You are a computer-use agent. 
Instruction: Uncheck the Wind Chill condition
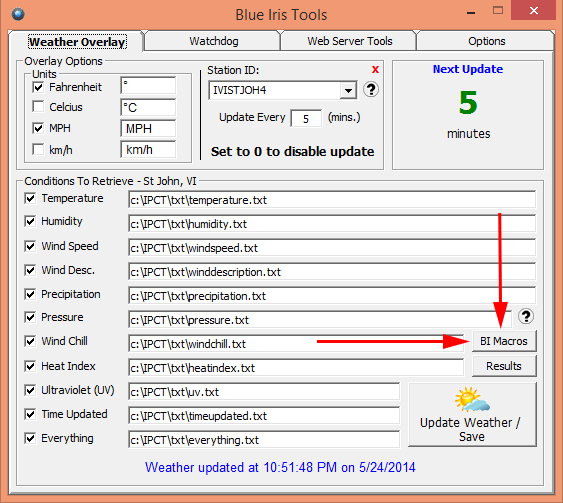point(30,341)
